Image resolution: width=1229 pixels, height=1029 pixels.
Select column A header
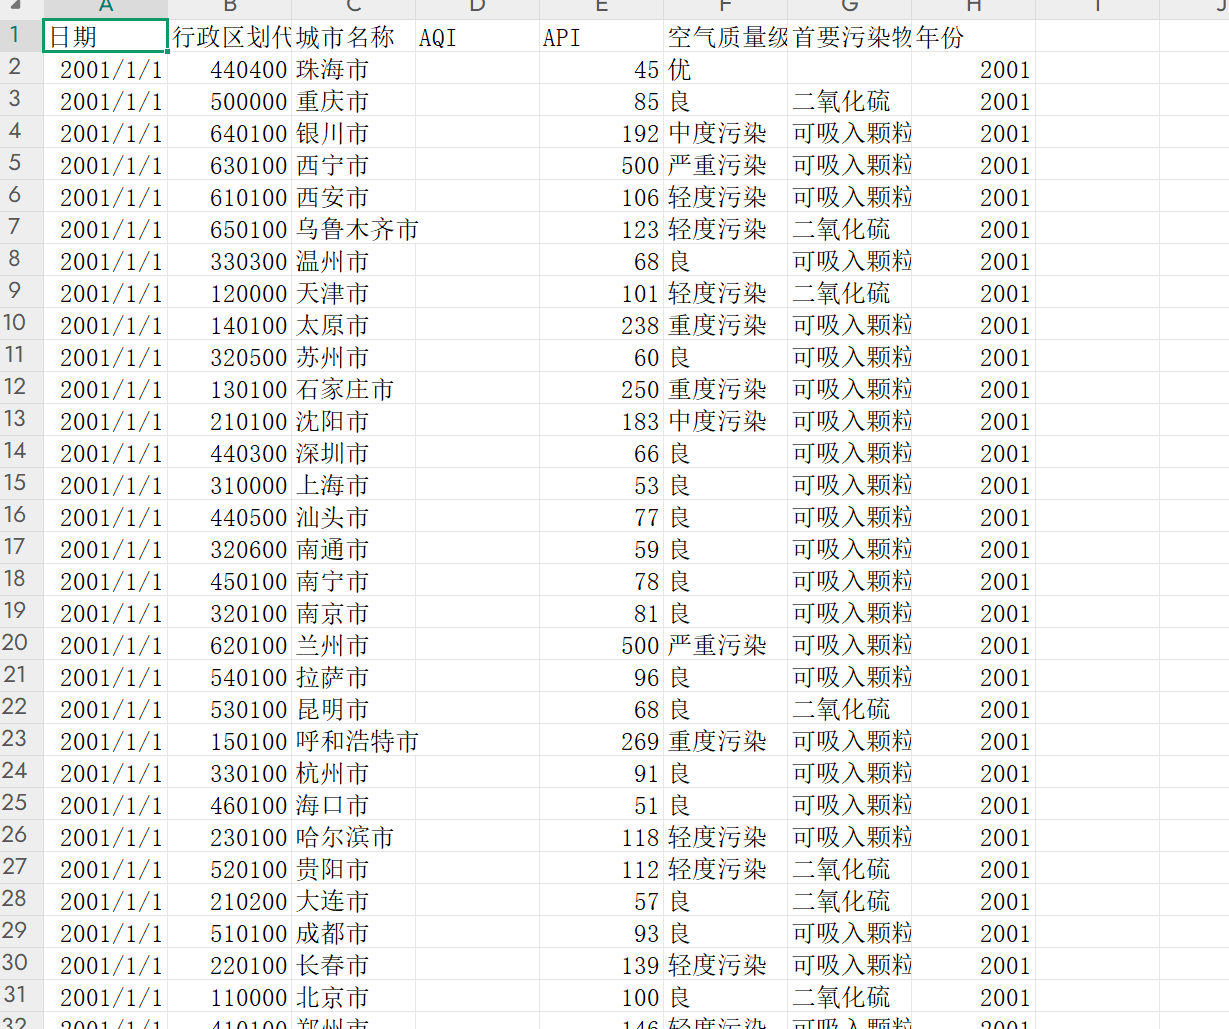(x=105, y=7)
